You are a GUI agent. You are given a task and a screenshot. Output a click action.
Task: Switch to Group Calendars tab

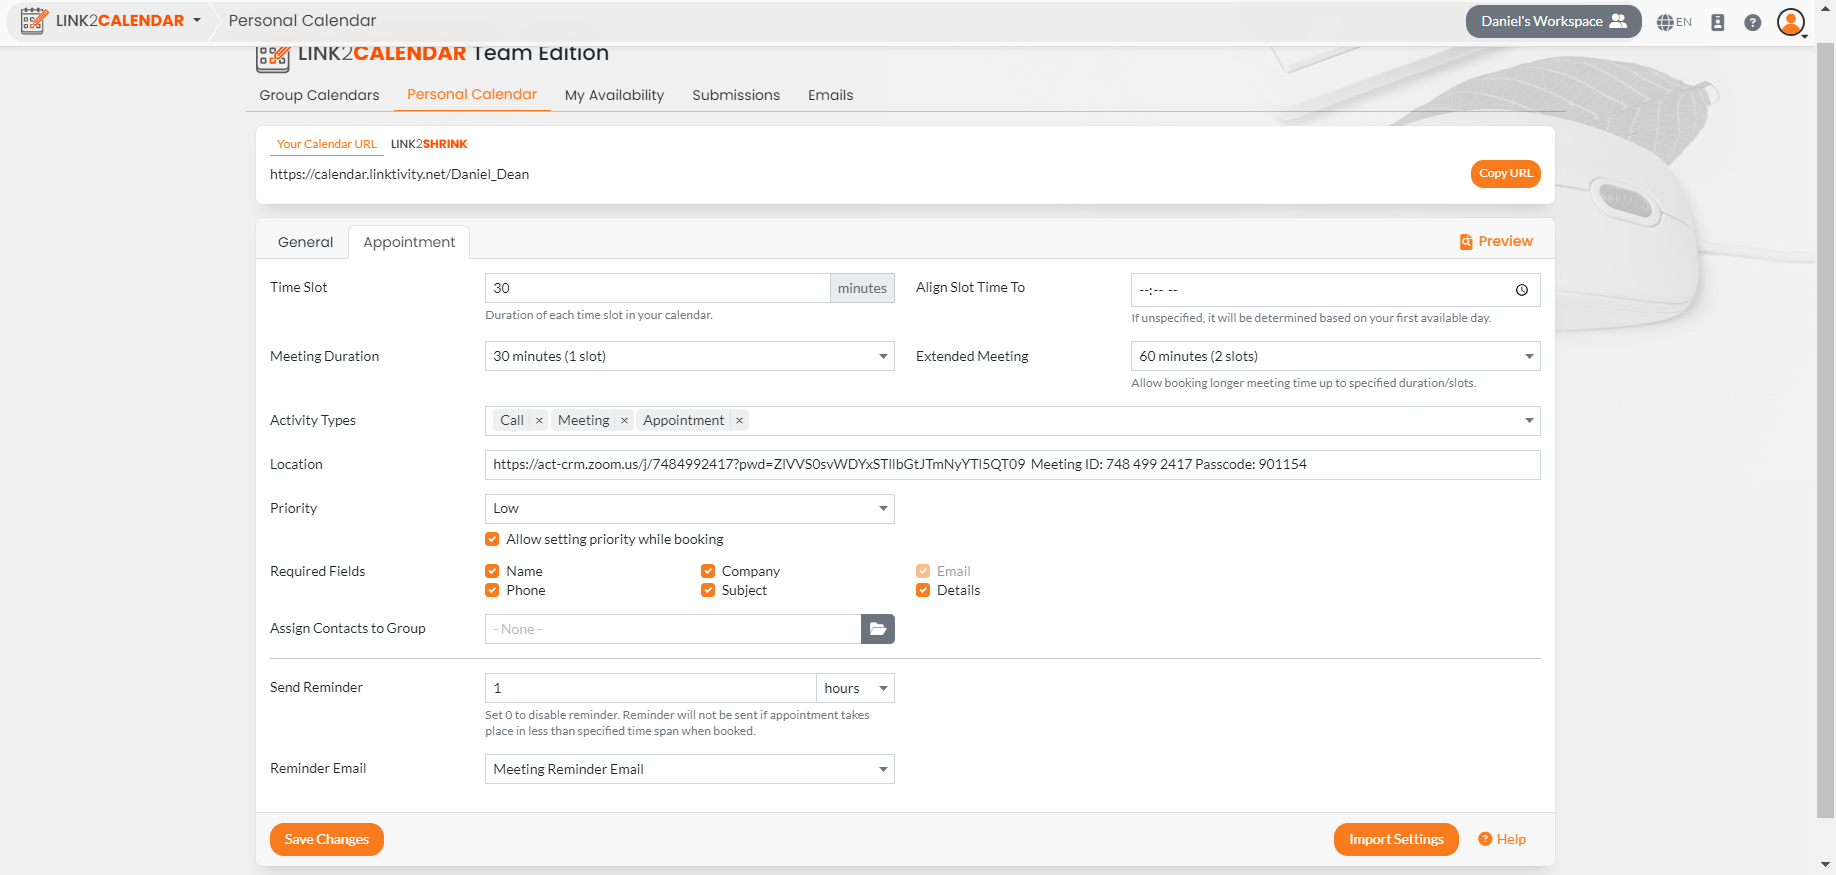point(319,95)
